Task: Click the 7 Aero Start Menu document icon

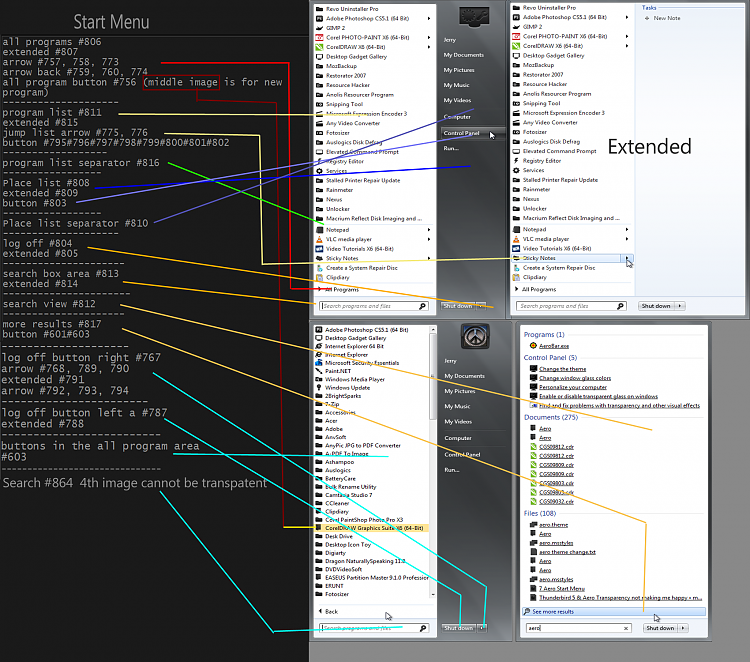Action: pos(533,588)
